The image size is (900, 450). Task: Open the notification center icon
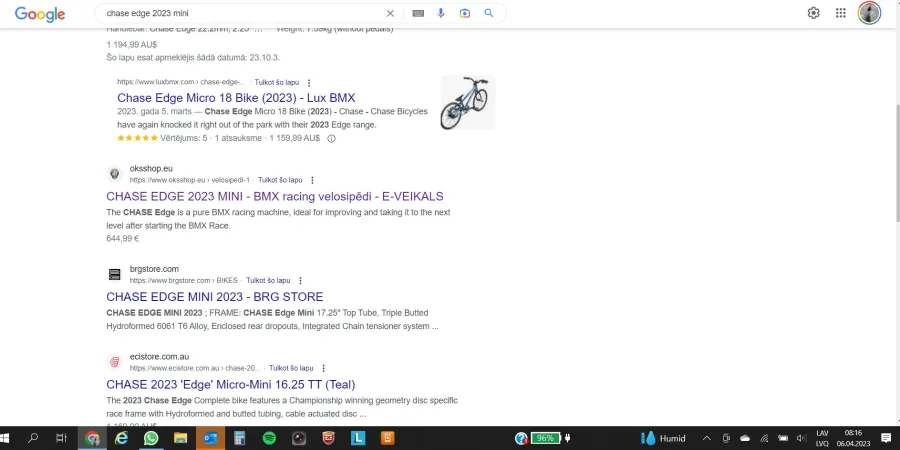[x=886, y=439]
